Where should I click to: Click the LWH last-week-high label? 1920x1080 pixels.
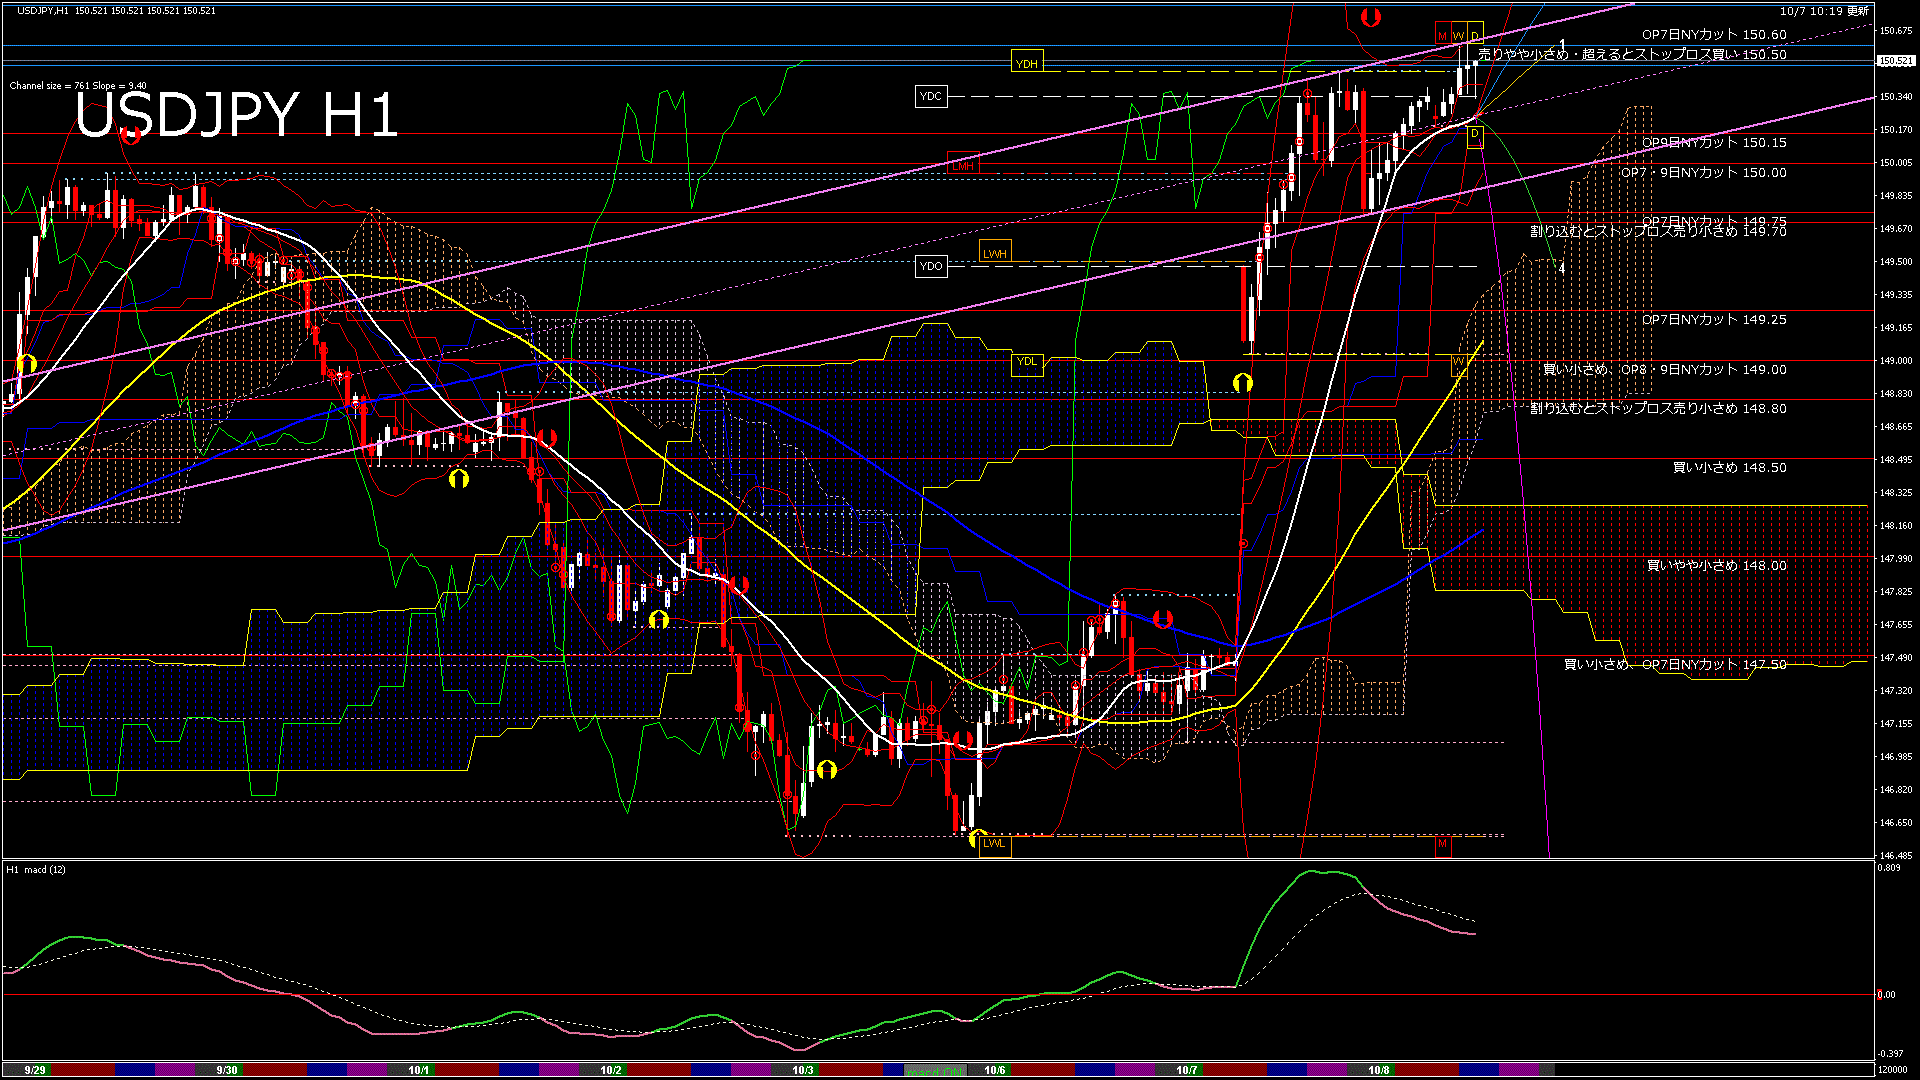point(994,254)
